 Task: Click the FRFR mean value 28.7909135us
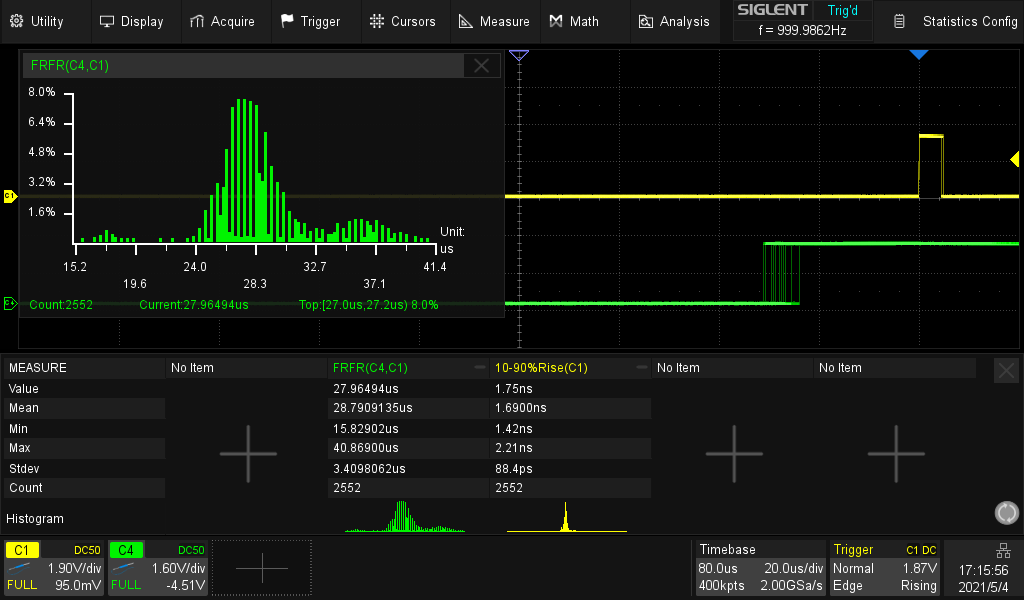pyautogui.click(x=373, y=408)
